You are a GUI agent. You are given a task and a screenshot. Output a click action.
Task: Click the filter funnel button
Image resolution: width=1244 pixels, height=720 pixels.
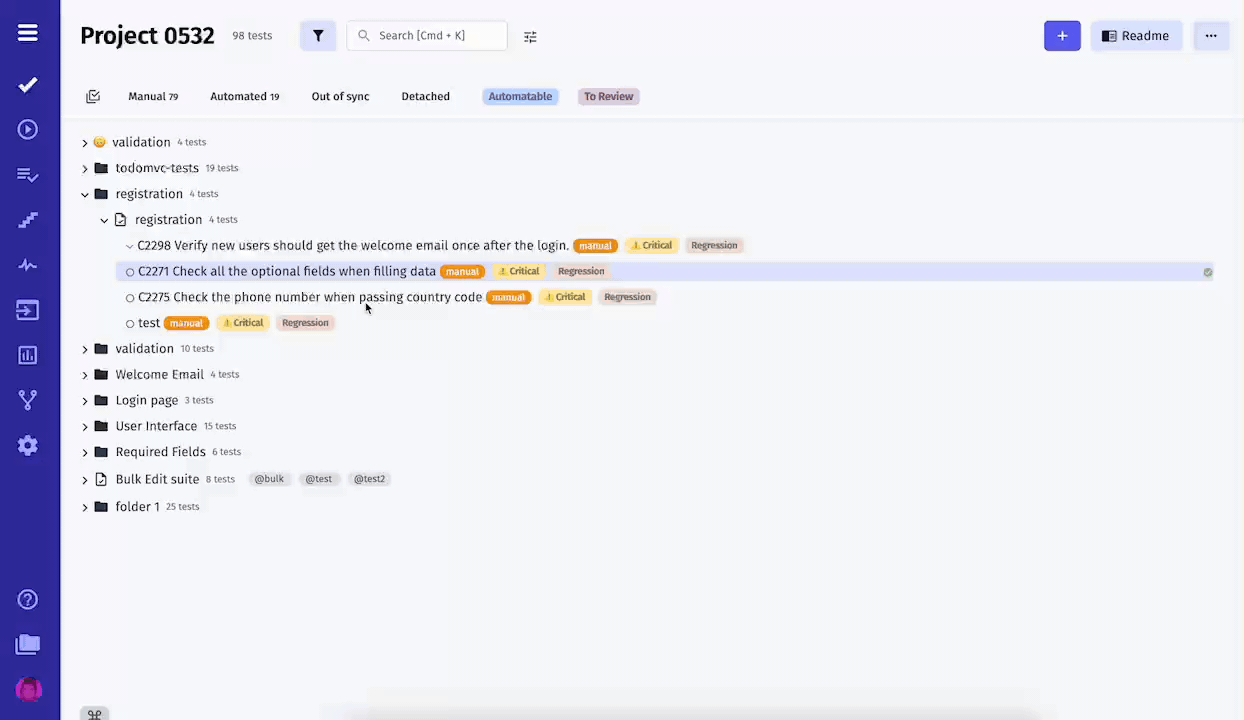[318, 36]
